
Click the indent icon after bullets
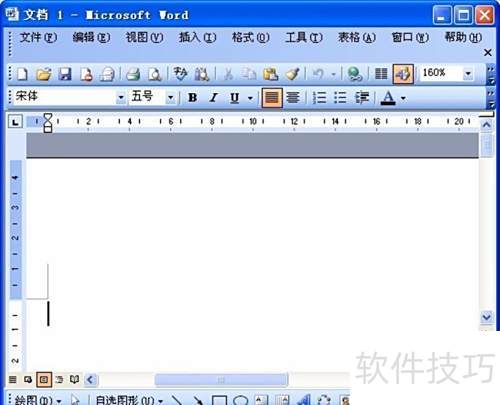click(x=362, y=98)
